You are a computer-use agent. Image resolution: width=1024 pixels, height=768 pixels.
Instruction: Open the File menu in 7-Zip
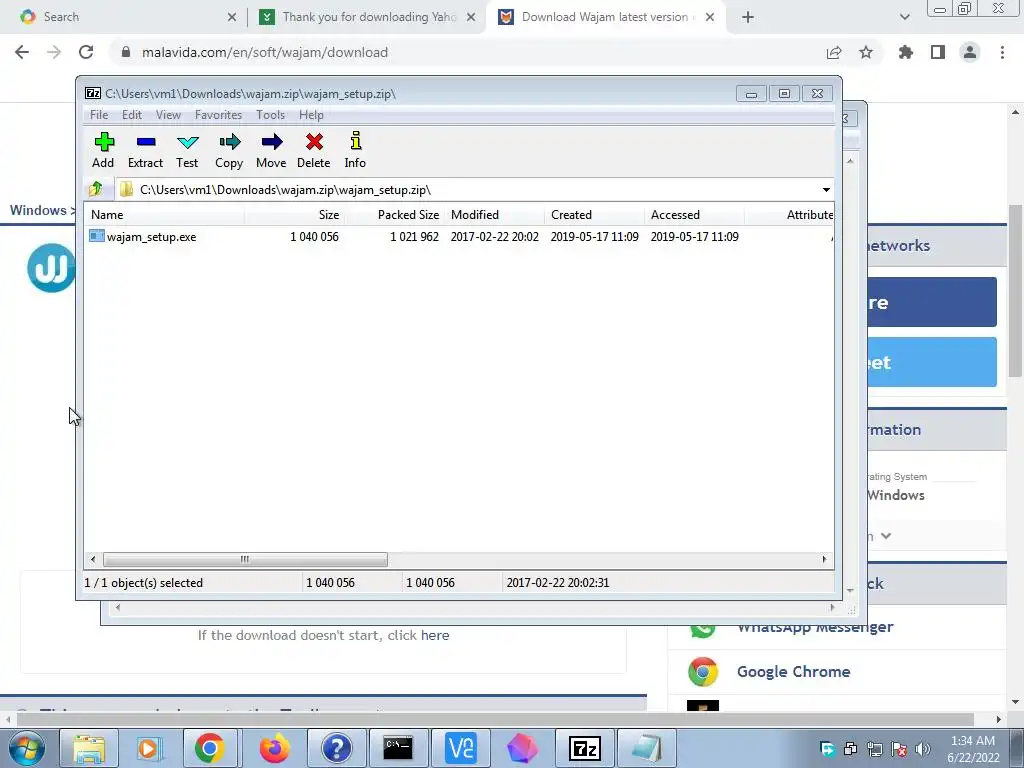(x=99, y=115)
